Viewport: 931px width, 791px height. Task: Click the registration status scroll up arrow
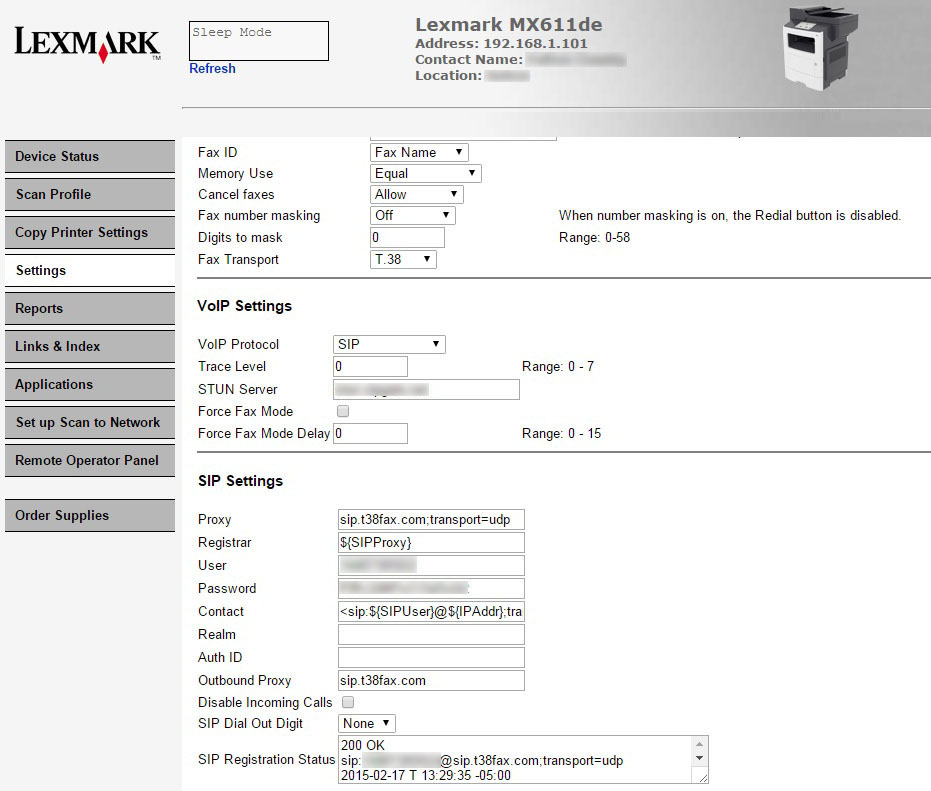coord(699,743)
